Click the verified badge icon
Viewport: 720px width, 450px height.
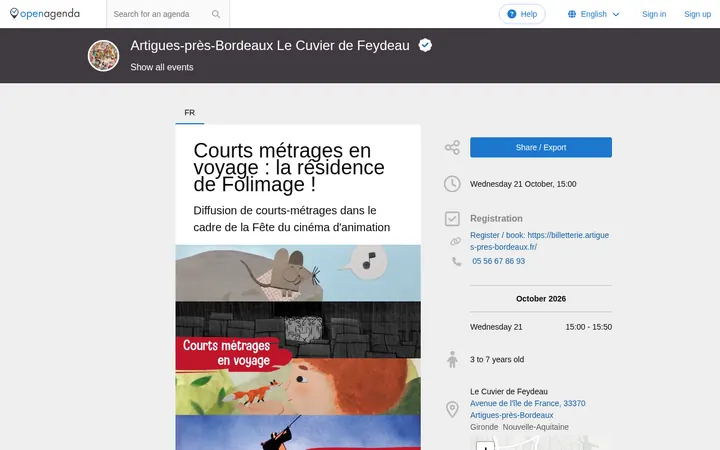pos(425,45)
